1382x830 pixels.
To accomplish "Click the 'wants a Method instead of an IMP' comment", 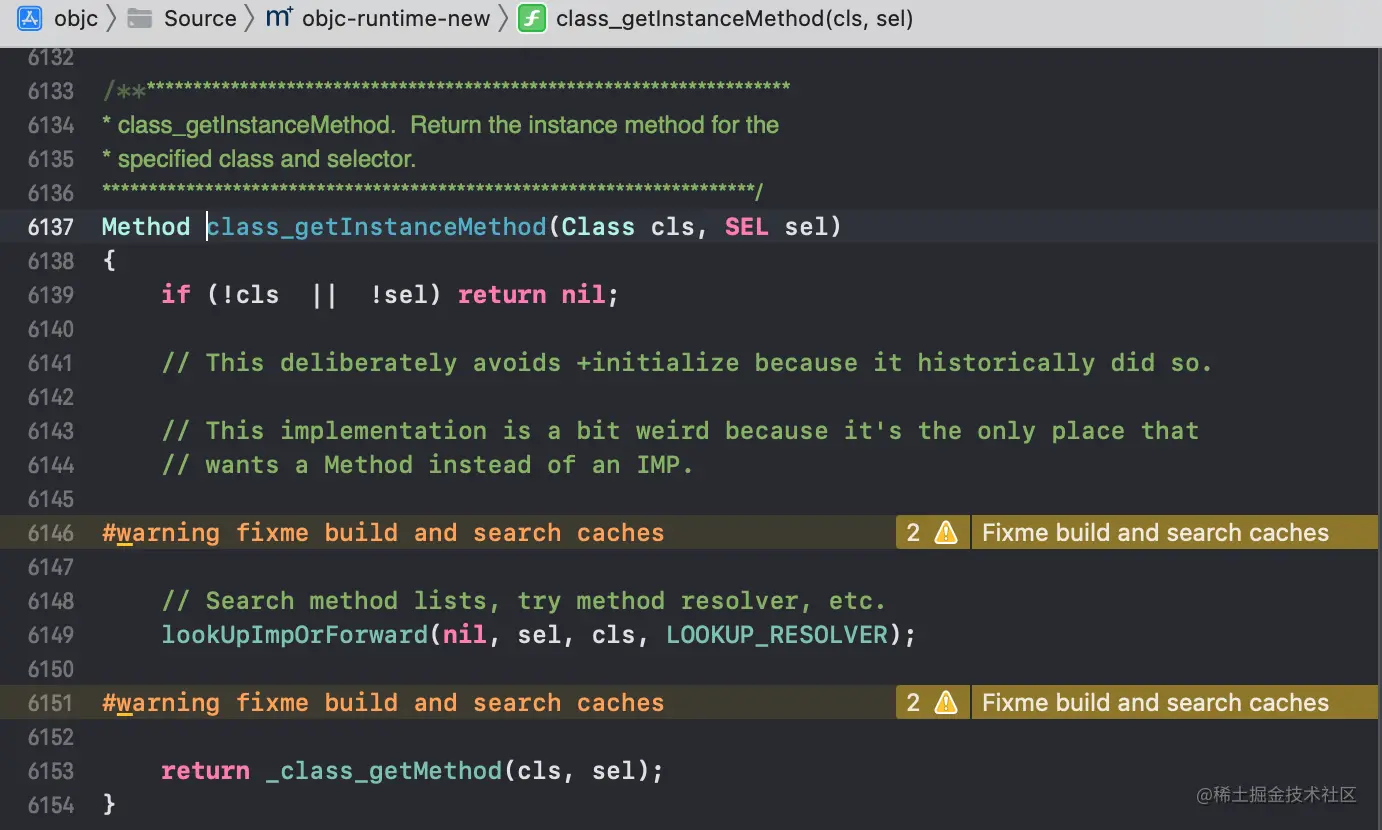I will click(427, 465).
